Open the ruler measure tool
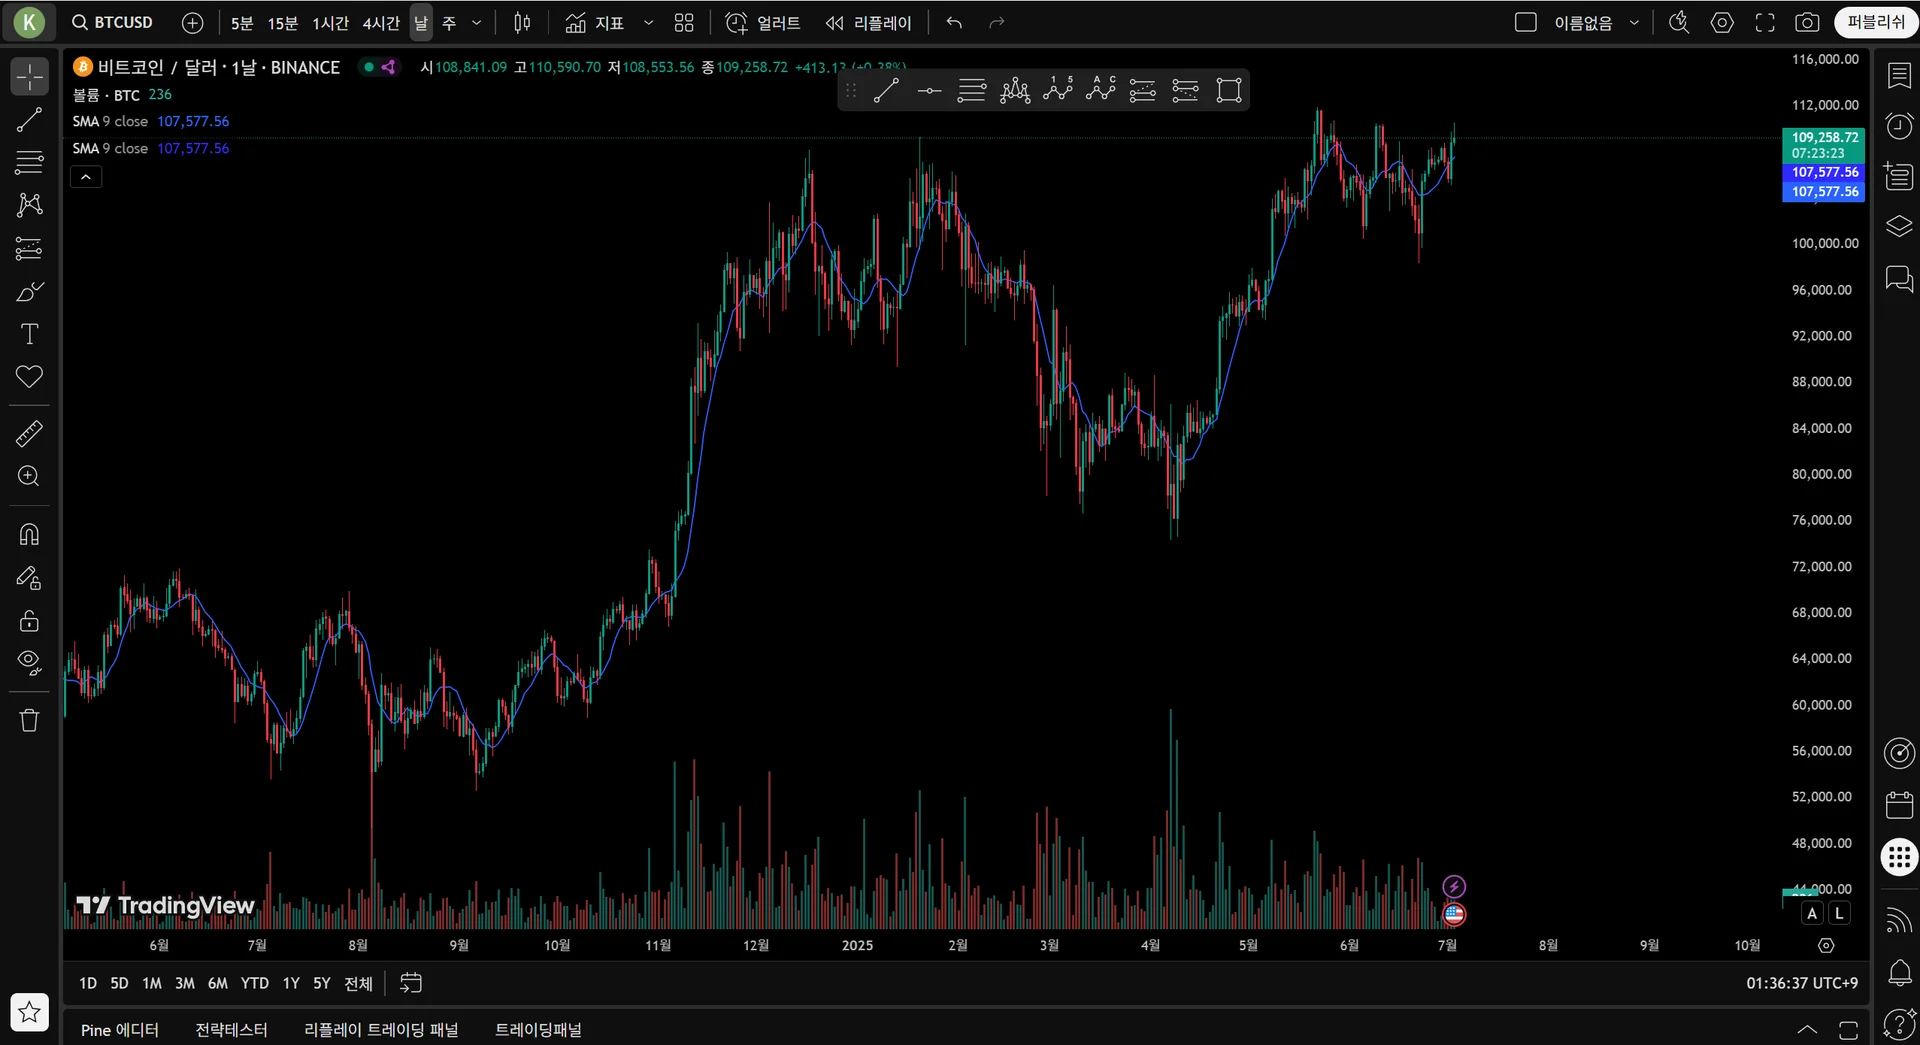Viewport: 1920px width, 1045px height. (x=29, y=434)
